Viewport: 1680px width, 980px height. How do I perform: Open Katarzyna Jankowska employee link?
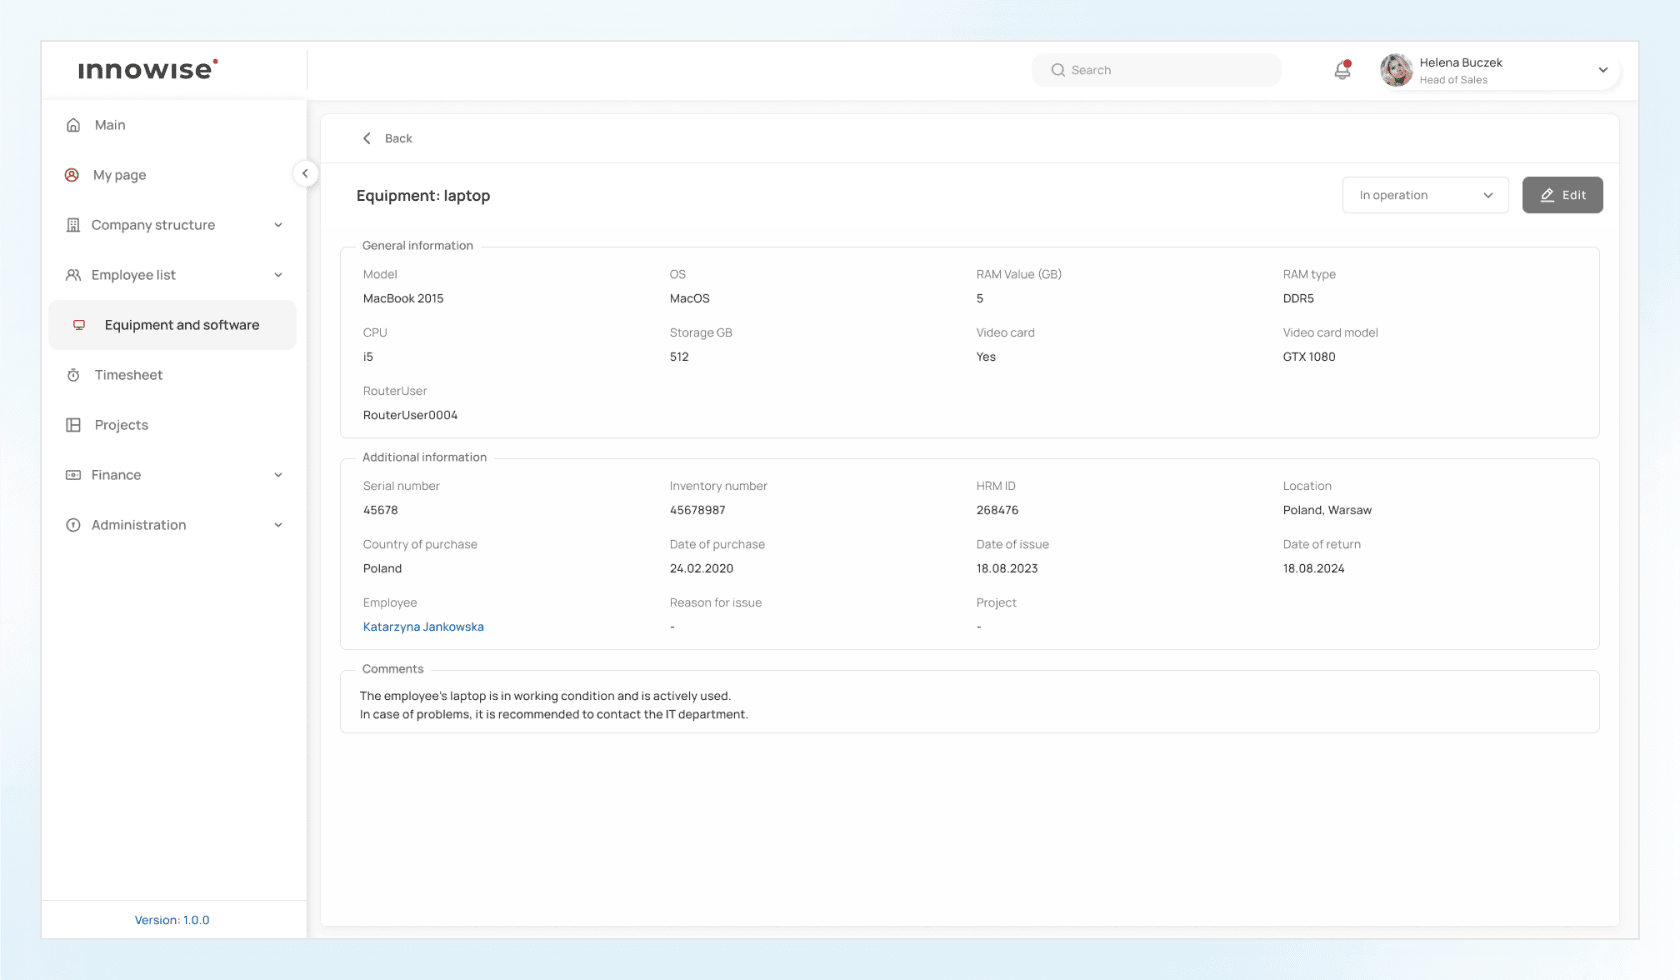tap(423, 627)
